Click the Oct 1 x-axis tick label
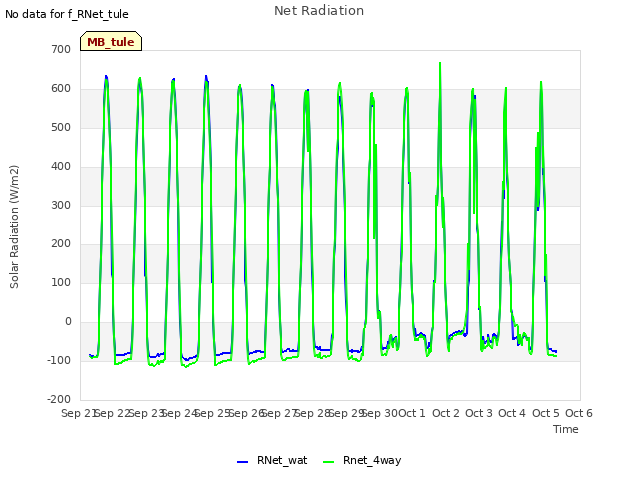The image size is (640, 480). point(412,413)
